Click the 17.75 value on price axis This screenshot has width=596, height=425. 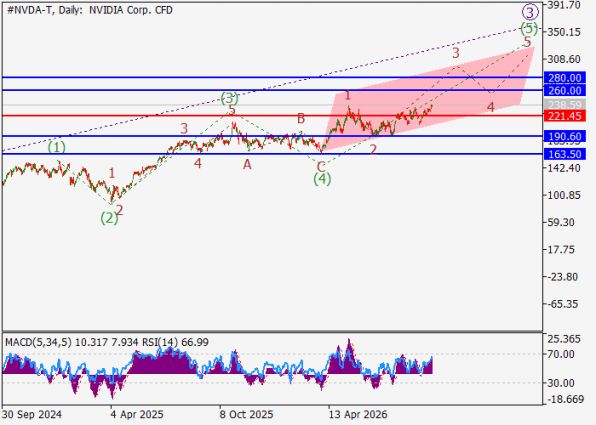click(x=561, y=249)
